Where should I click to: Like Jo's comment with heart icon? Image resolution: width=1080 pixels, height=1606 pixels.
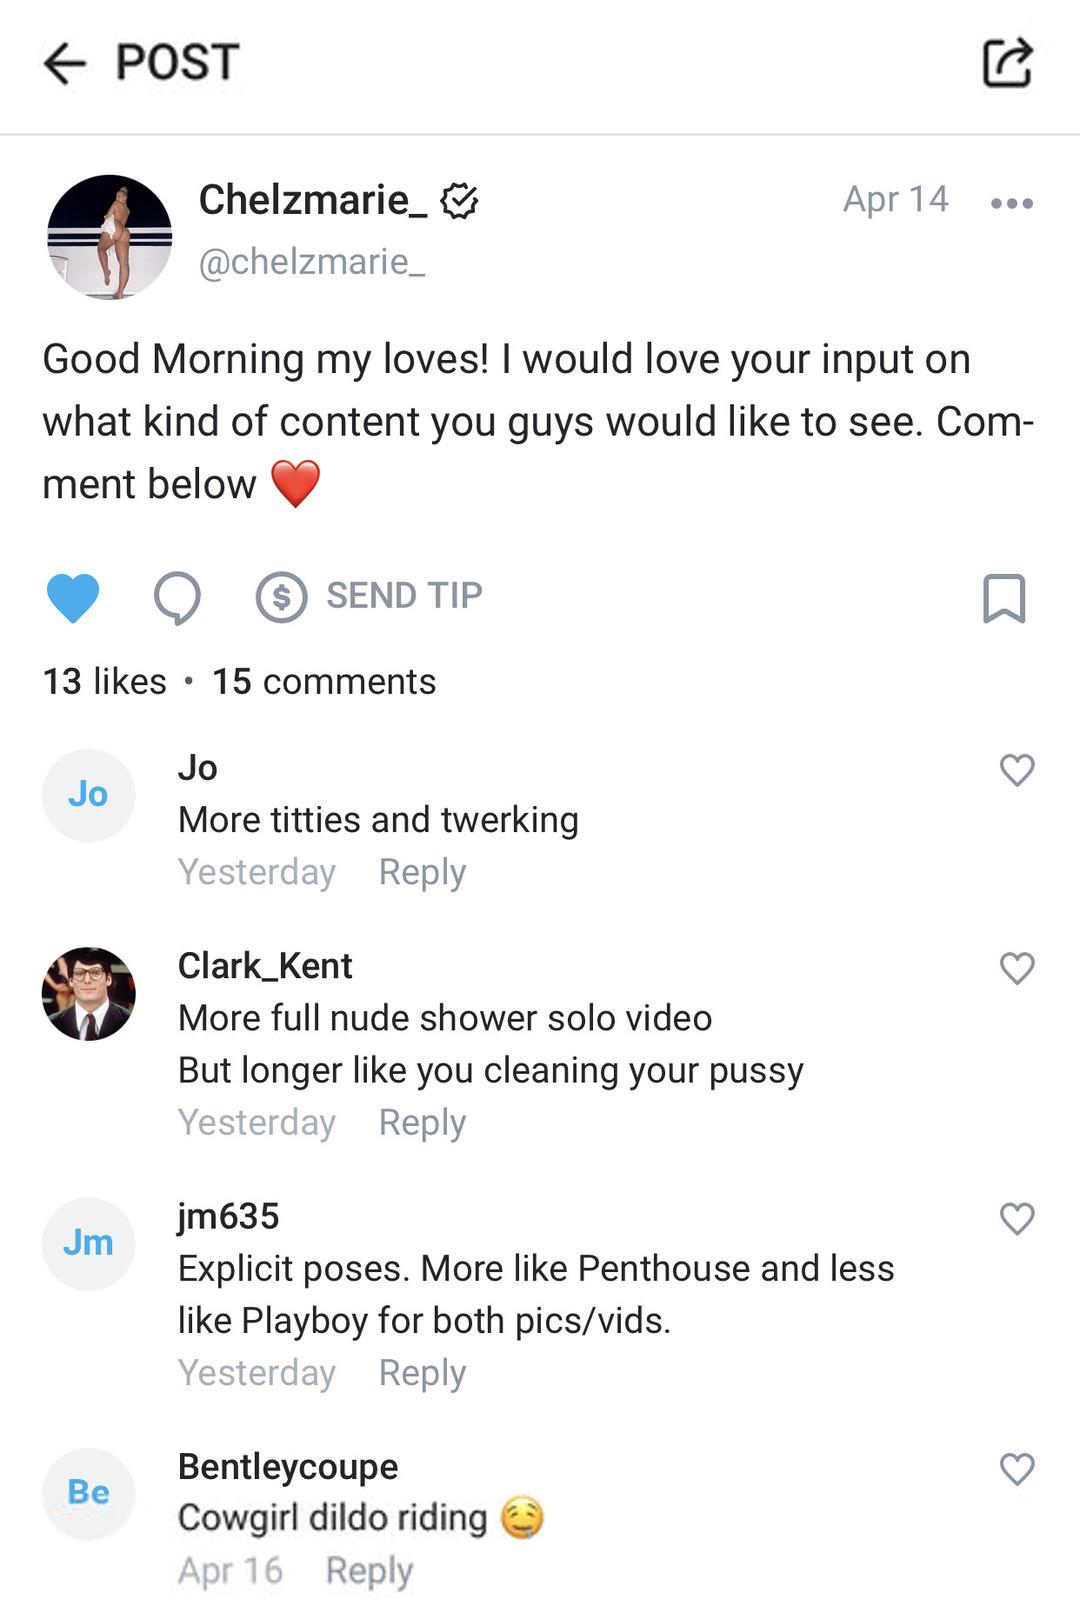click(1016, 770)
